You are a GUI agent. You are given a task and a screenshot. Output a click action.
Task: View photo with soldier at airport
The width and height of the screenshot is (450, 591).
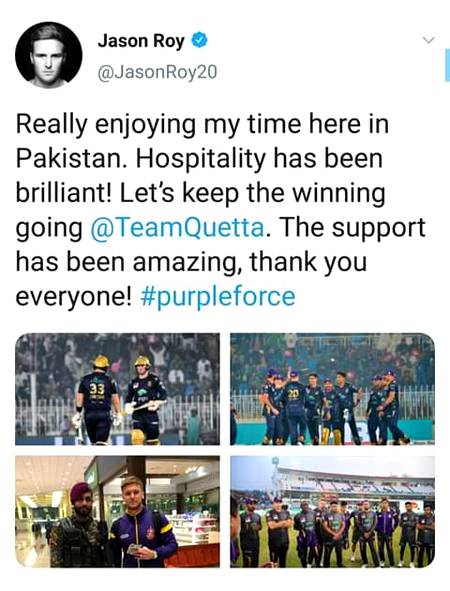point(117,511)
